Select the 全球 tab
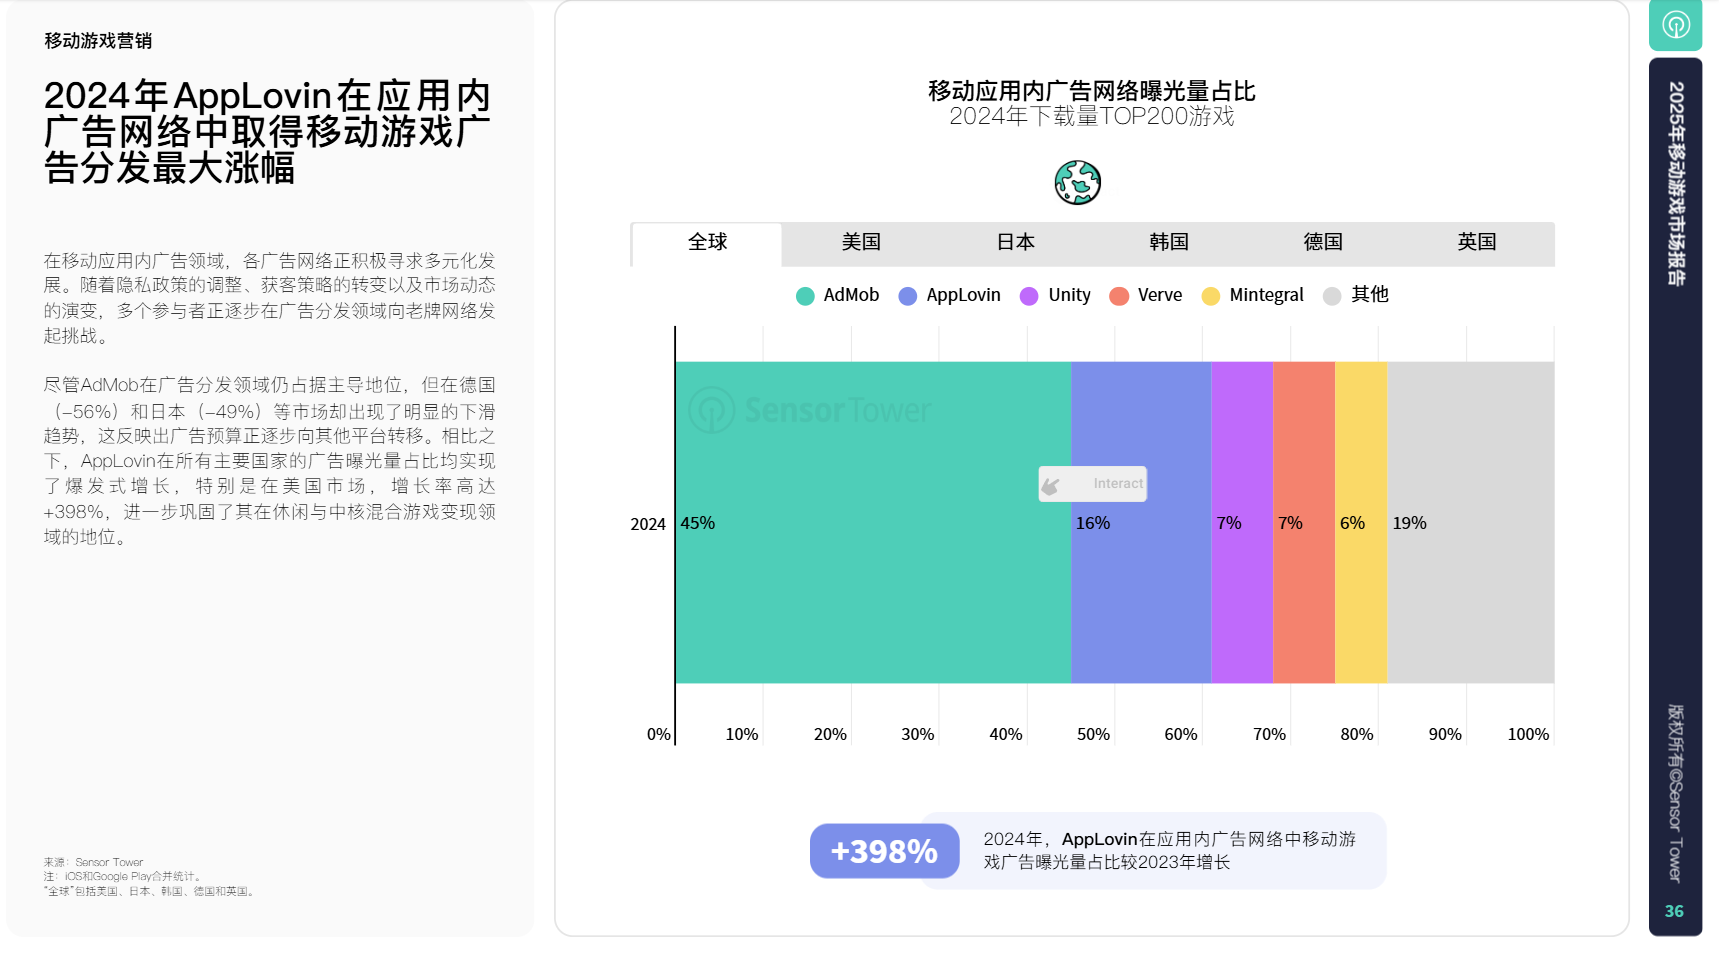This screenshot has height=967, width=1719. click(x=707, y=243)
